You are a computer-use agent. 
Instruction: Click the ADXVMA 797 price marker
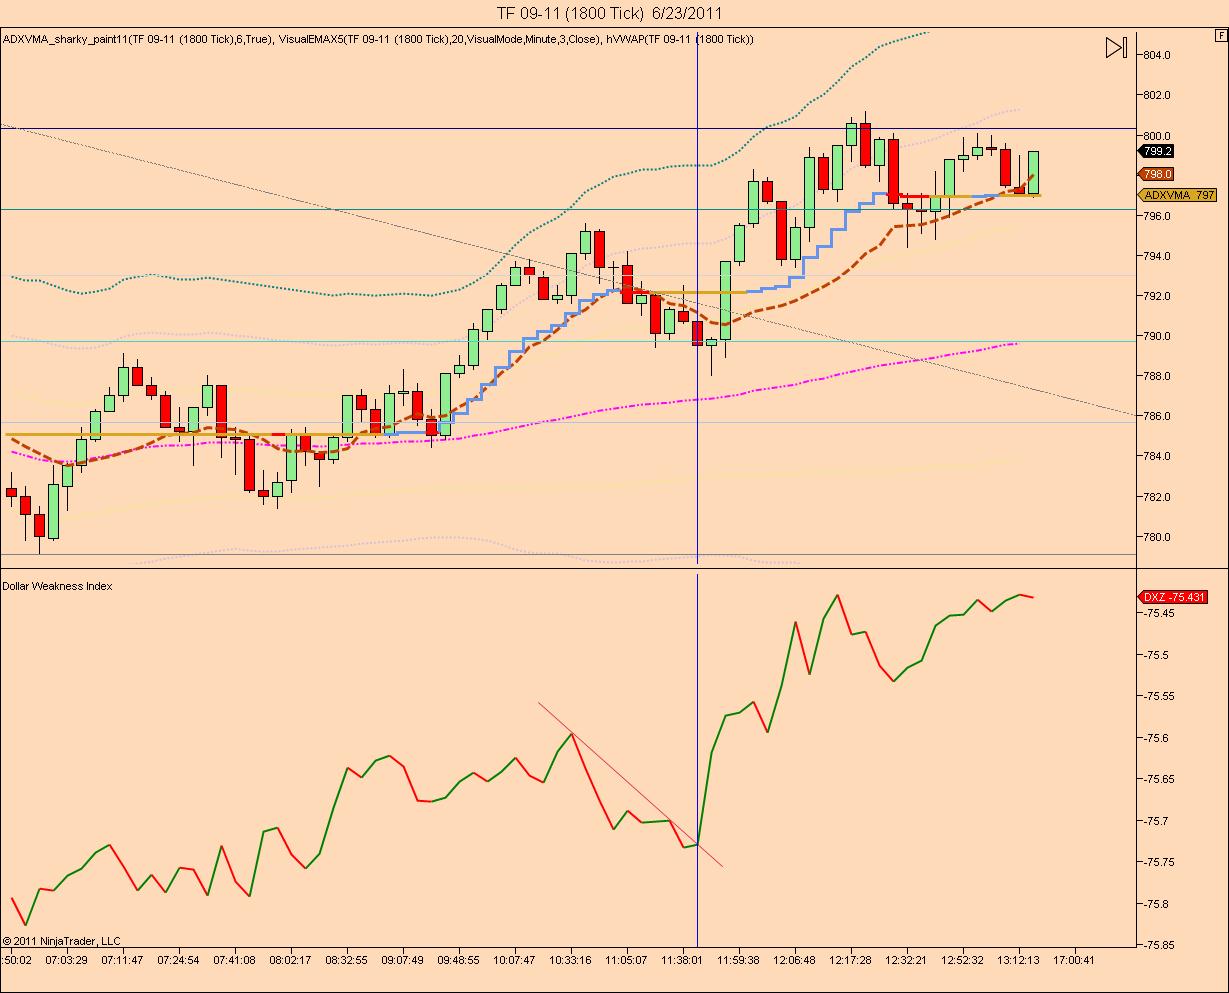1177,195
